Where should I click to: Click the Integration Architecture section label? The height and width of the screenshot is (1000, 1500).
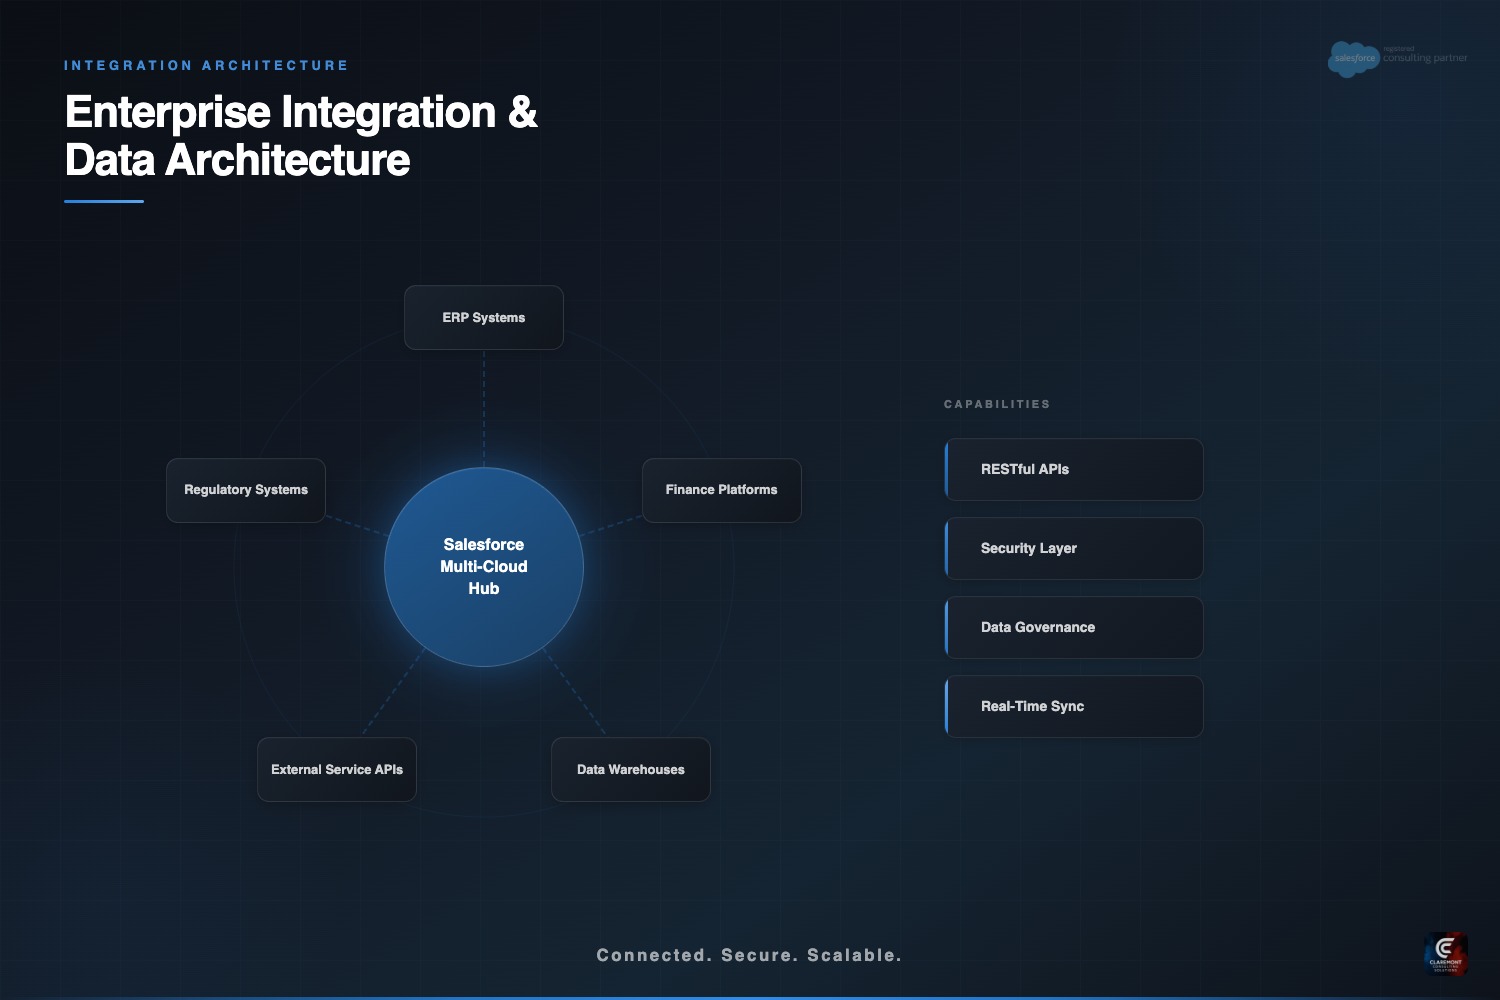click(x=206, y=65)
